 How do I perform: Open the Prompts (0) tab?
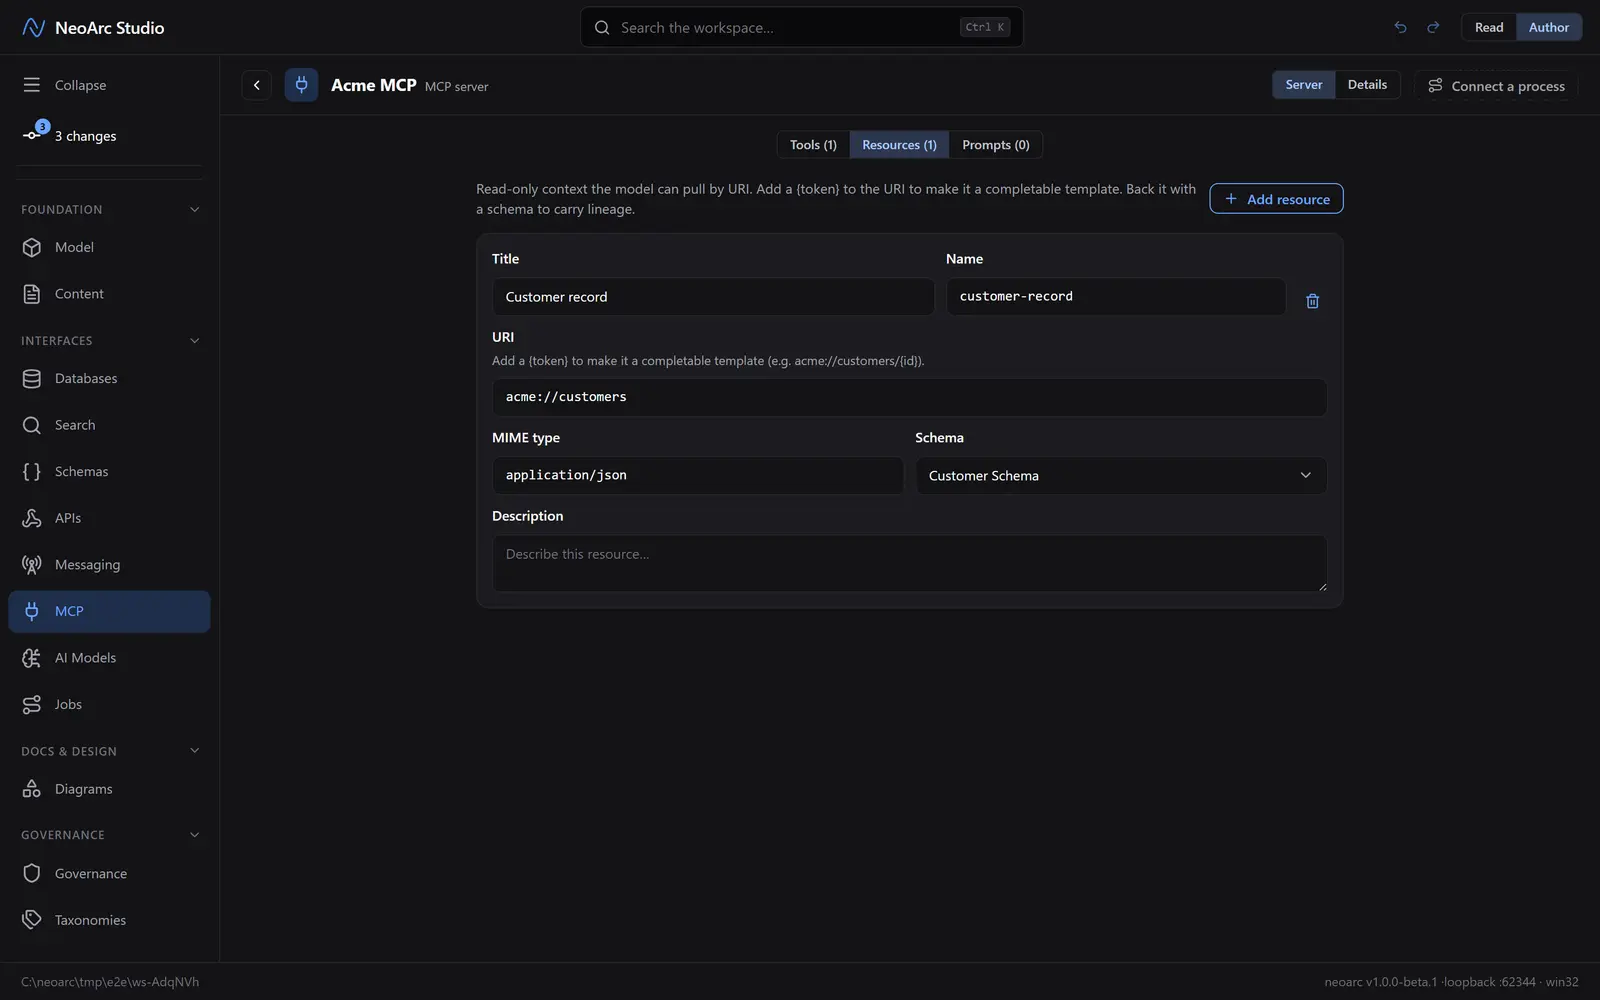pyautogui.click(x=996, y=145)
